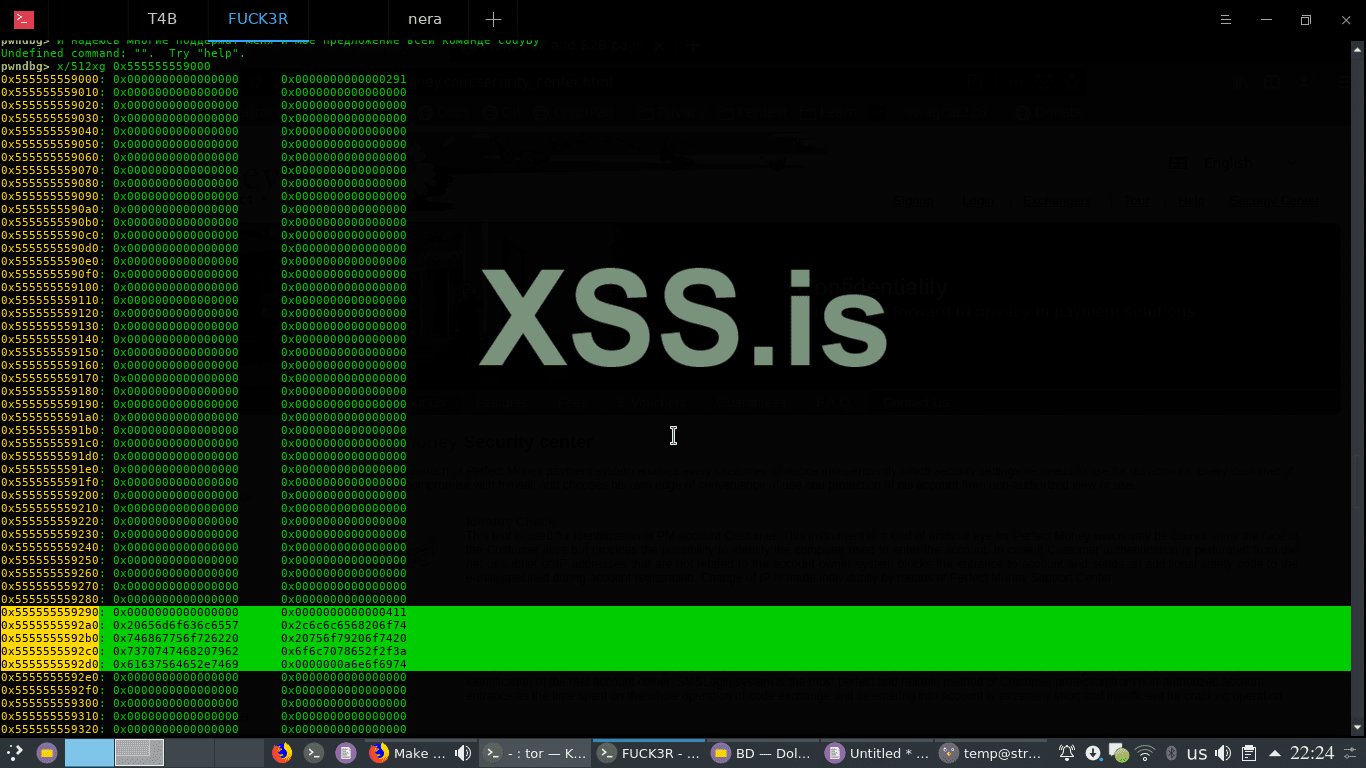Launch the pinned terminal icon in the taskbar
Screen dimensions: 1366x768
[314, 753]
